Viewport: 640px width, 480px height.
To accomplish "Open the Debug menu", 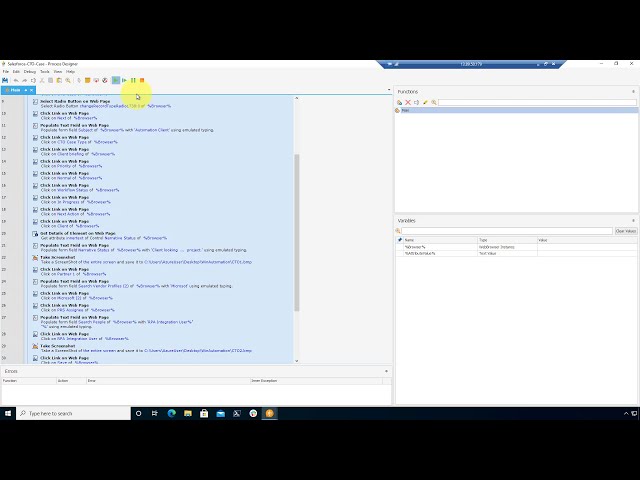I will coord(30,71).
